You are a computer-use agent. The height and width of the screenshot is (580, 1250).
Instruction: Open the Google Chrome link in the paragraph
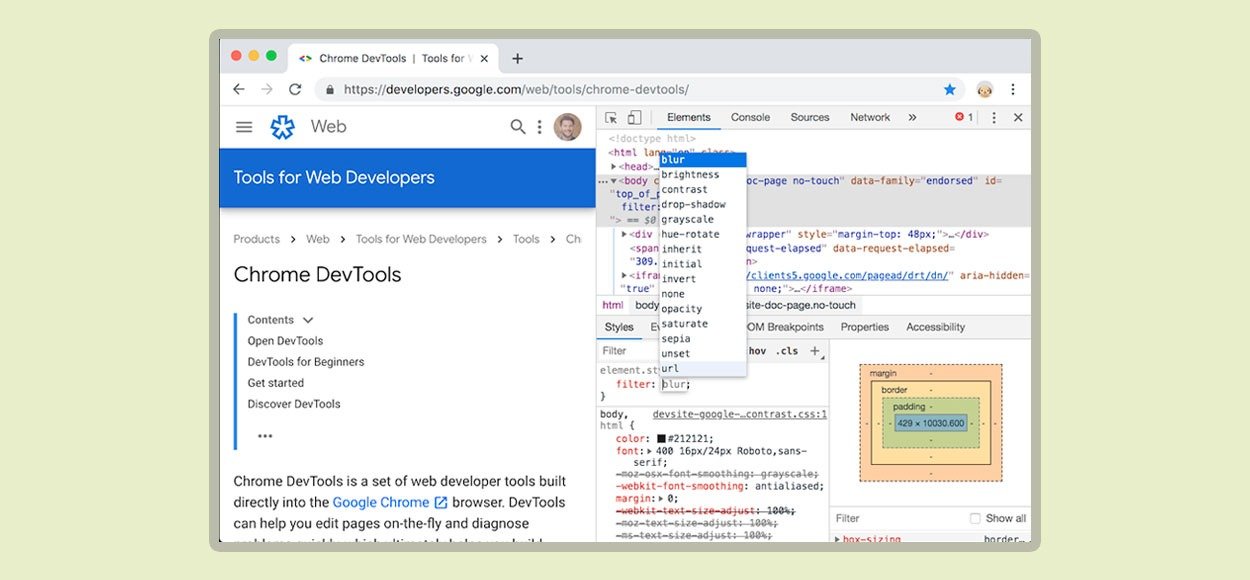pos(381,503)
